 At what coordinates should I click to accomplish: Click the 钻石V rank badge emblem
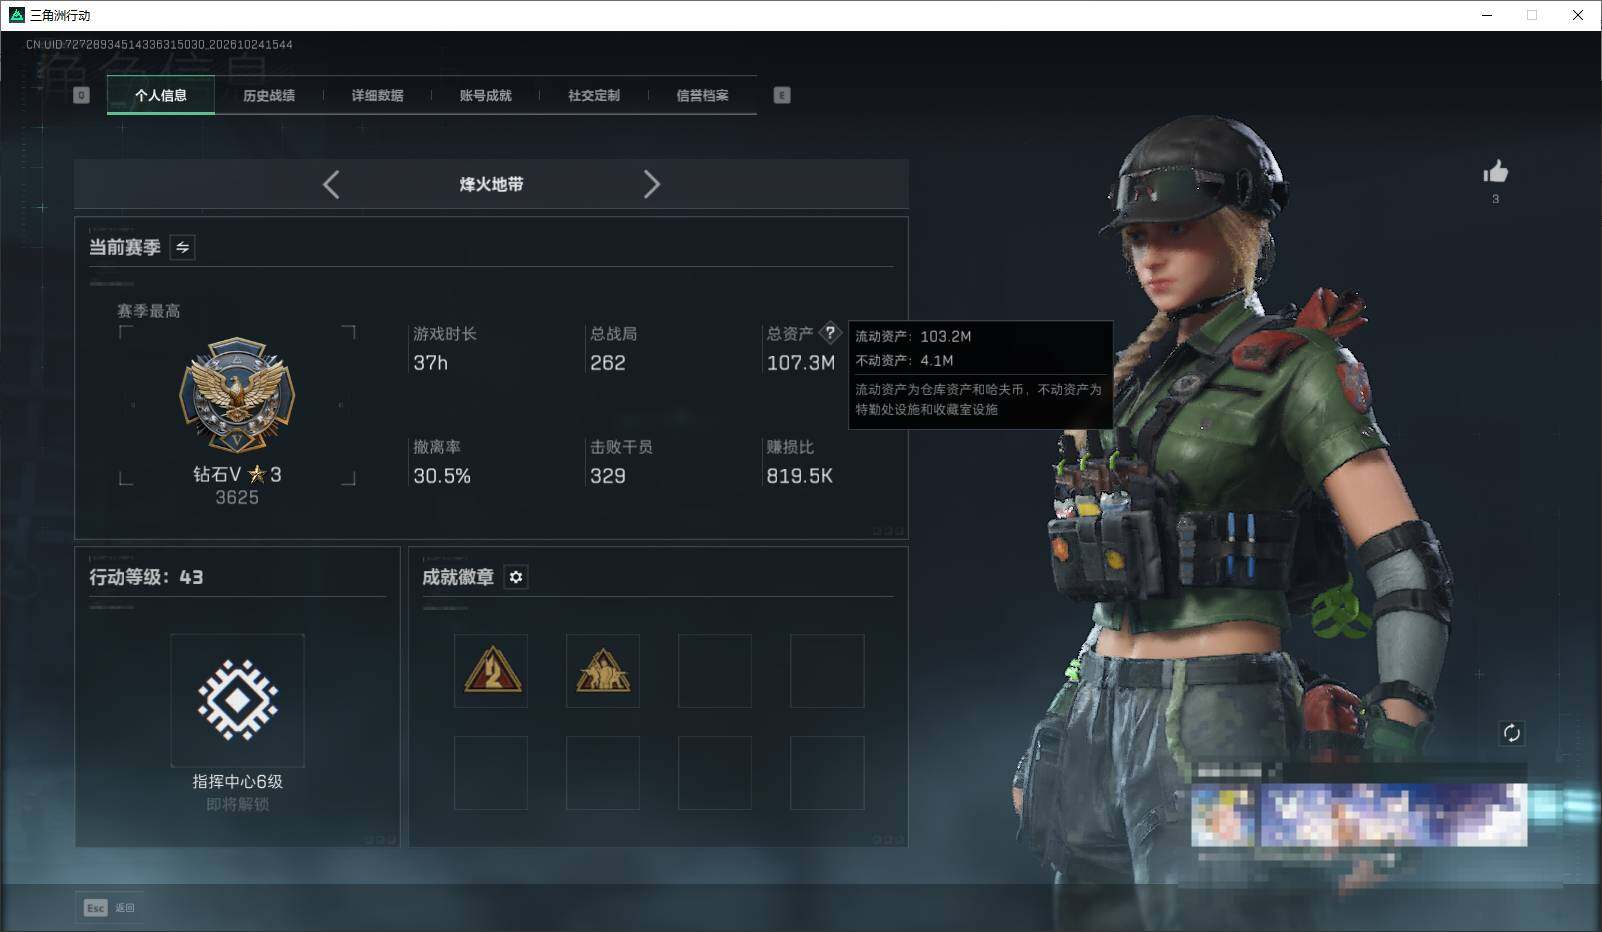237,395
